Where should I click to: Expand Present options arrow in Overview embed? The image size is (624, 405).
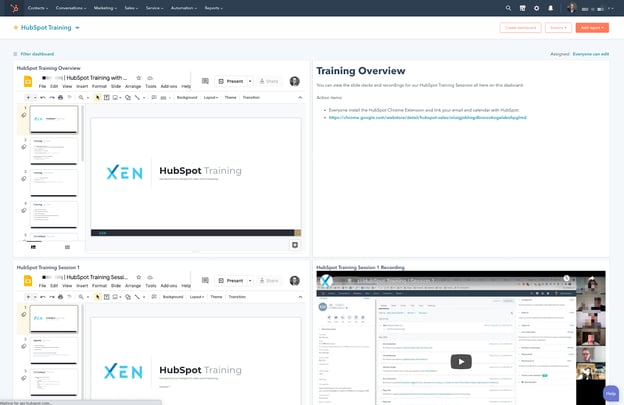(250, 81)
